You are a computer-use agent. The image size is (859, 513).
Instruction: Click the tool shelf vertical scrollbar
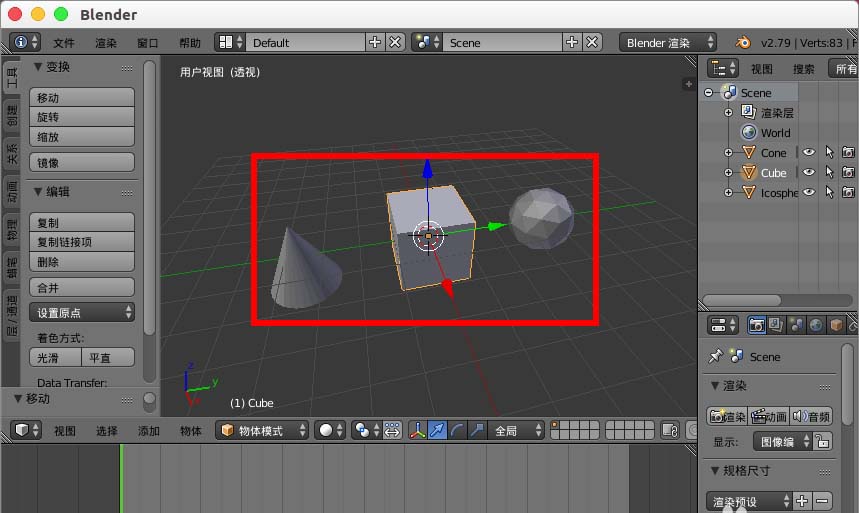149,197
